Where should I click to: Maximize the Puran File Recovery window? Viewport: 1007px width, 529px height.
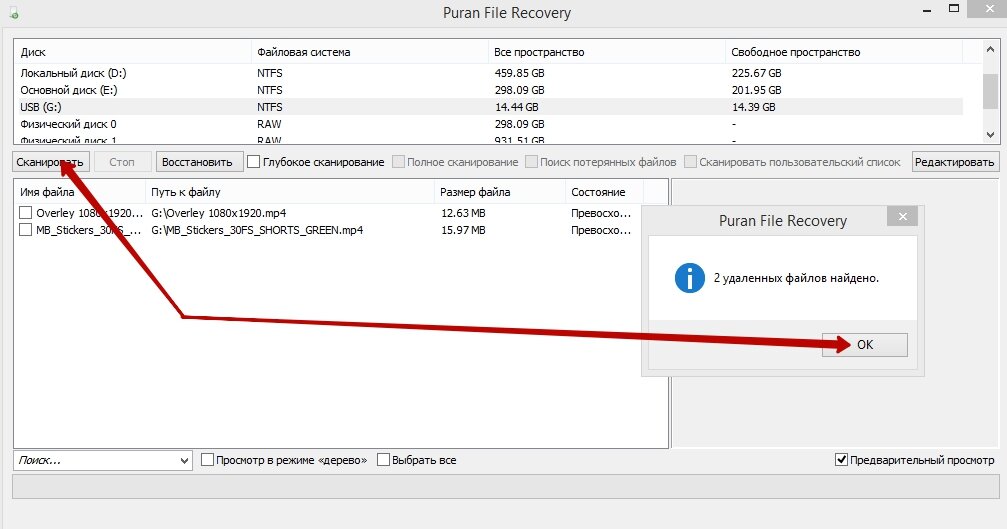[x=954, y=9]
